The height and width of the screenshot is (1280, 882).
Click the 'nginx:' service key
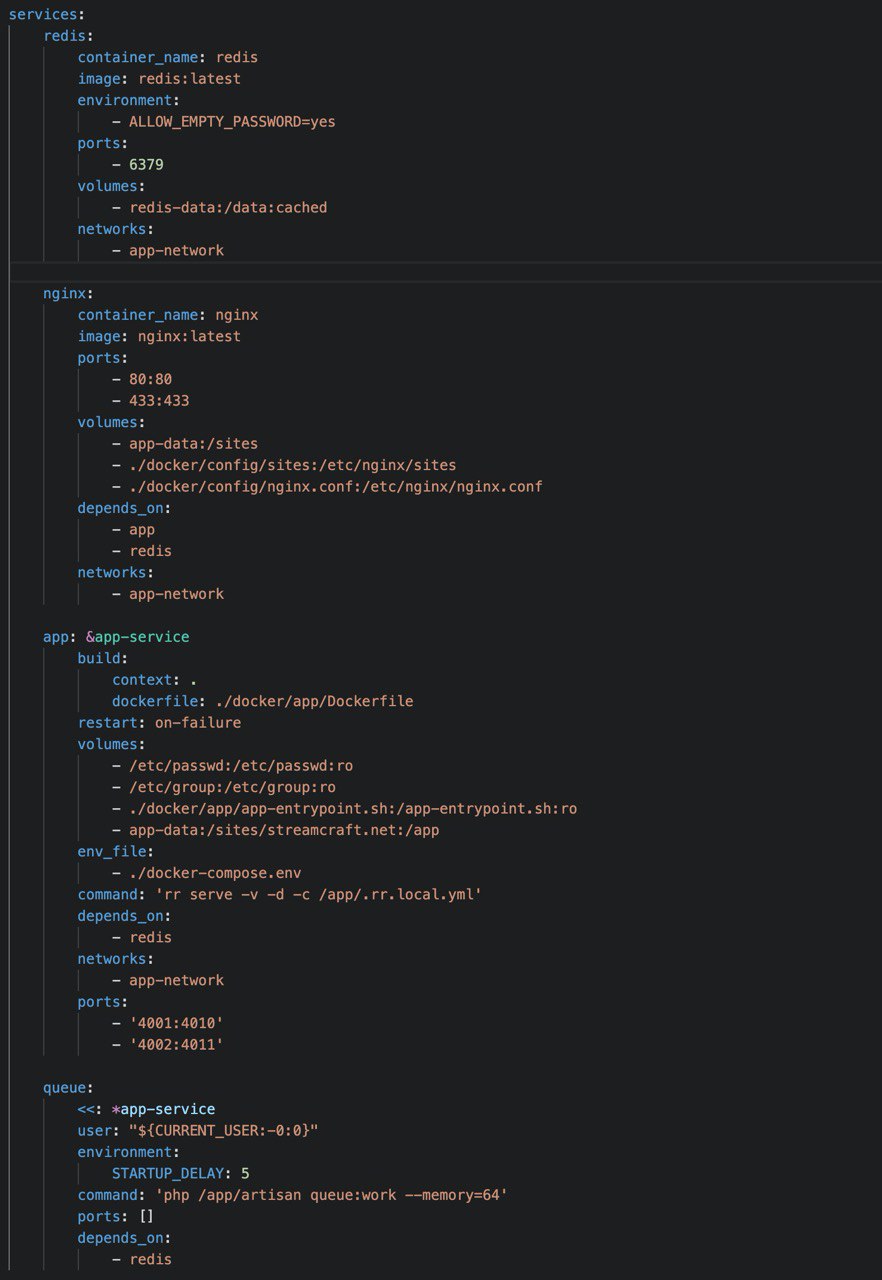point(68,293)
